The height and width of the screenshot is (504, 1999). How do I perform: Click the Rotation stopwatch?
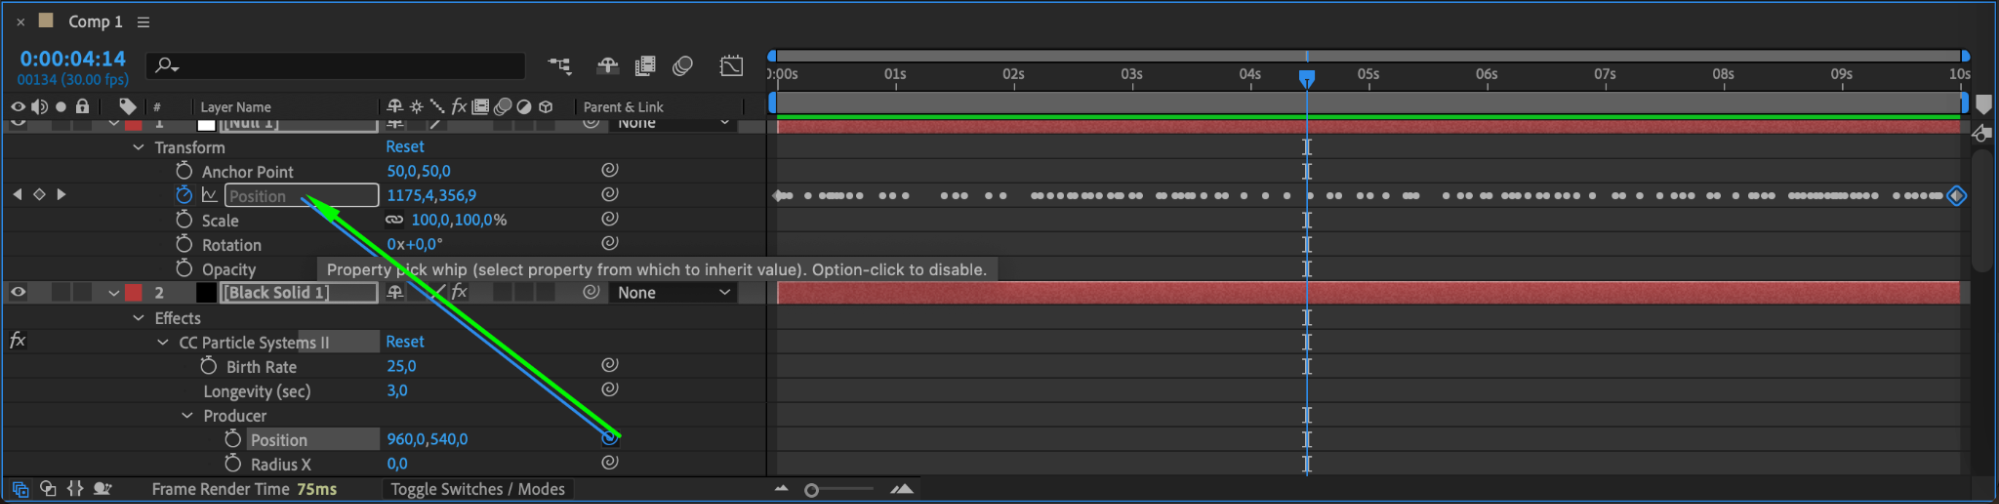tap(184, 244)
